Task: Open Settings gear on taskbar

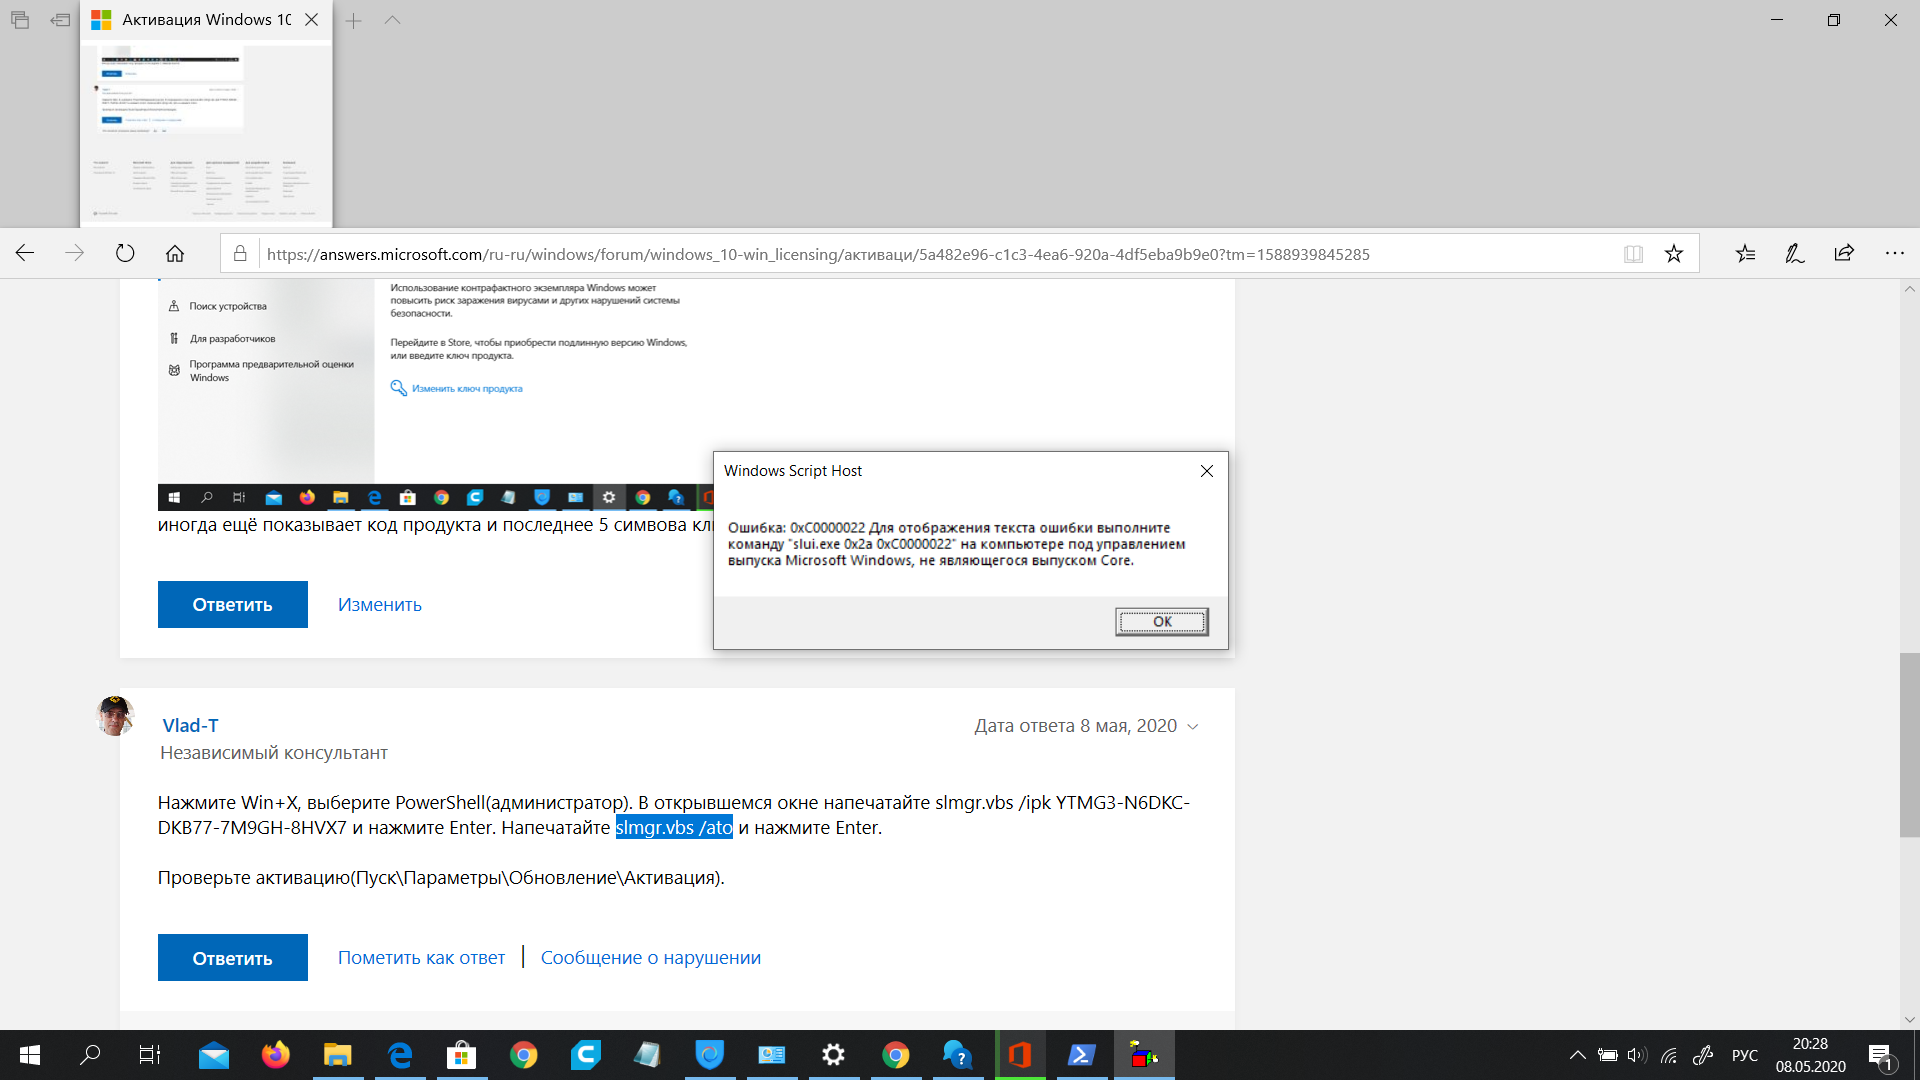Action: 833,1055
